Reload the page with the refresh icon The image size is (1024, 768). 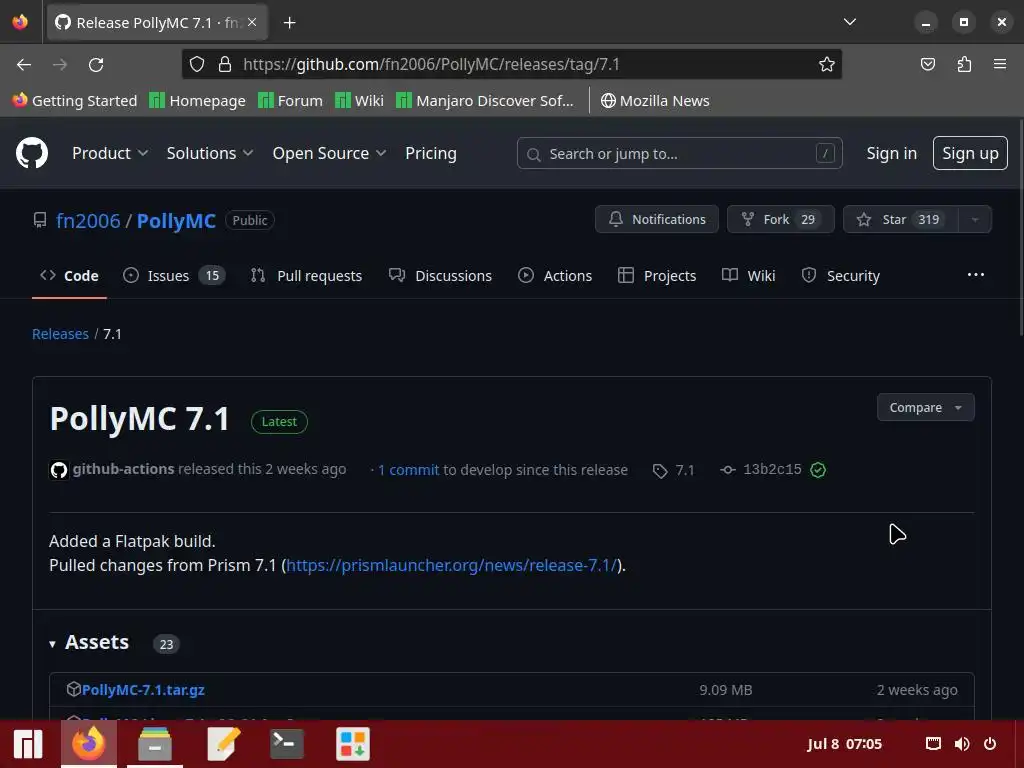[96, 65]
